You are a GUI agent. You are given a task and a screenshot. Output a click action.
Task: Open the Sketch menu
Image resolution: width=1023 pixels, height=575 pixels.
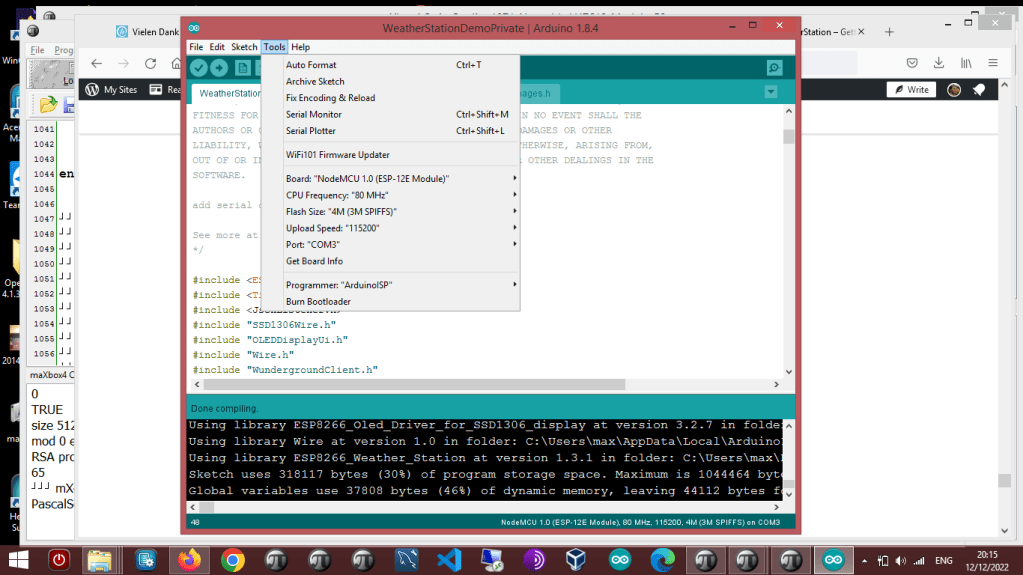tap(244, 47)
